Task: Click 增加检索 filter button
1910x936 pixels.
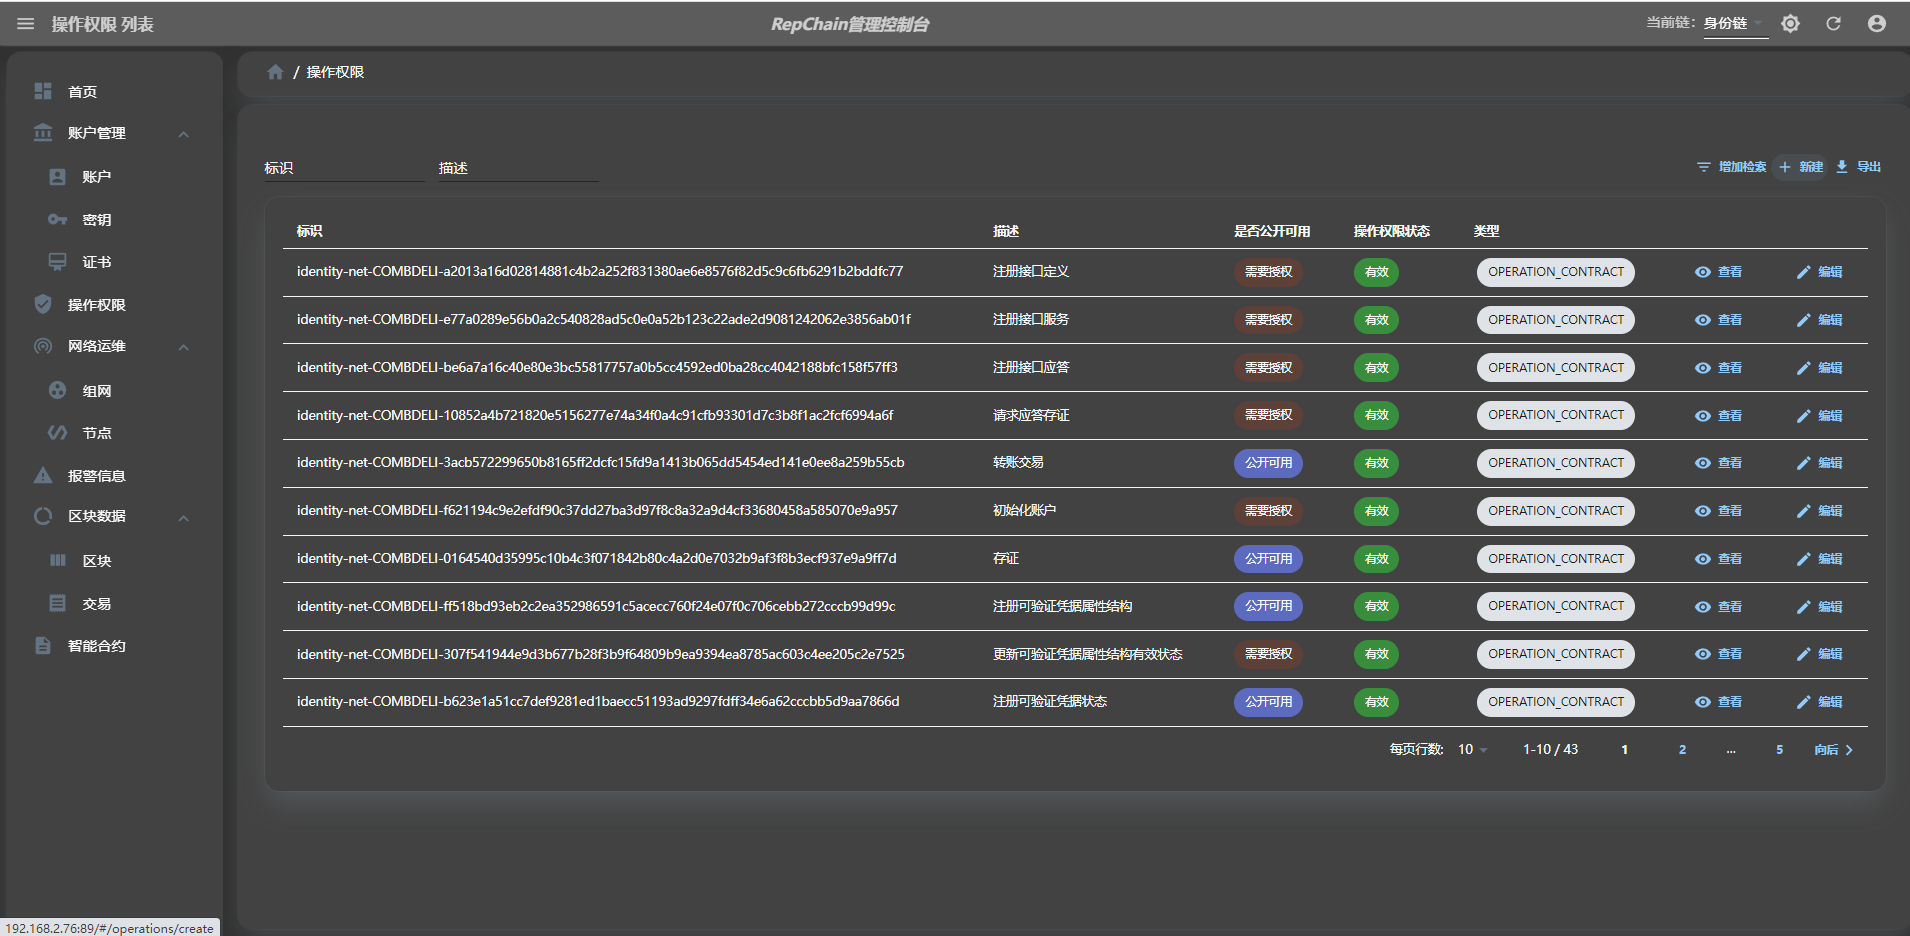Action: (x=1732, y=167)
